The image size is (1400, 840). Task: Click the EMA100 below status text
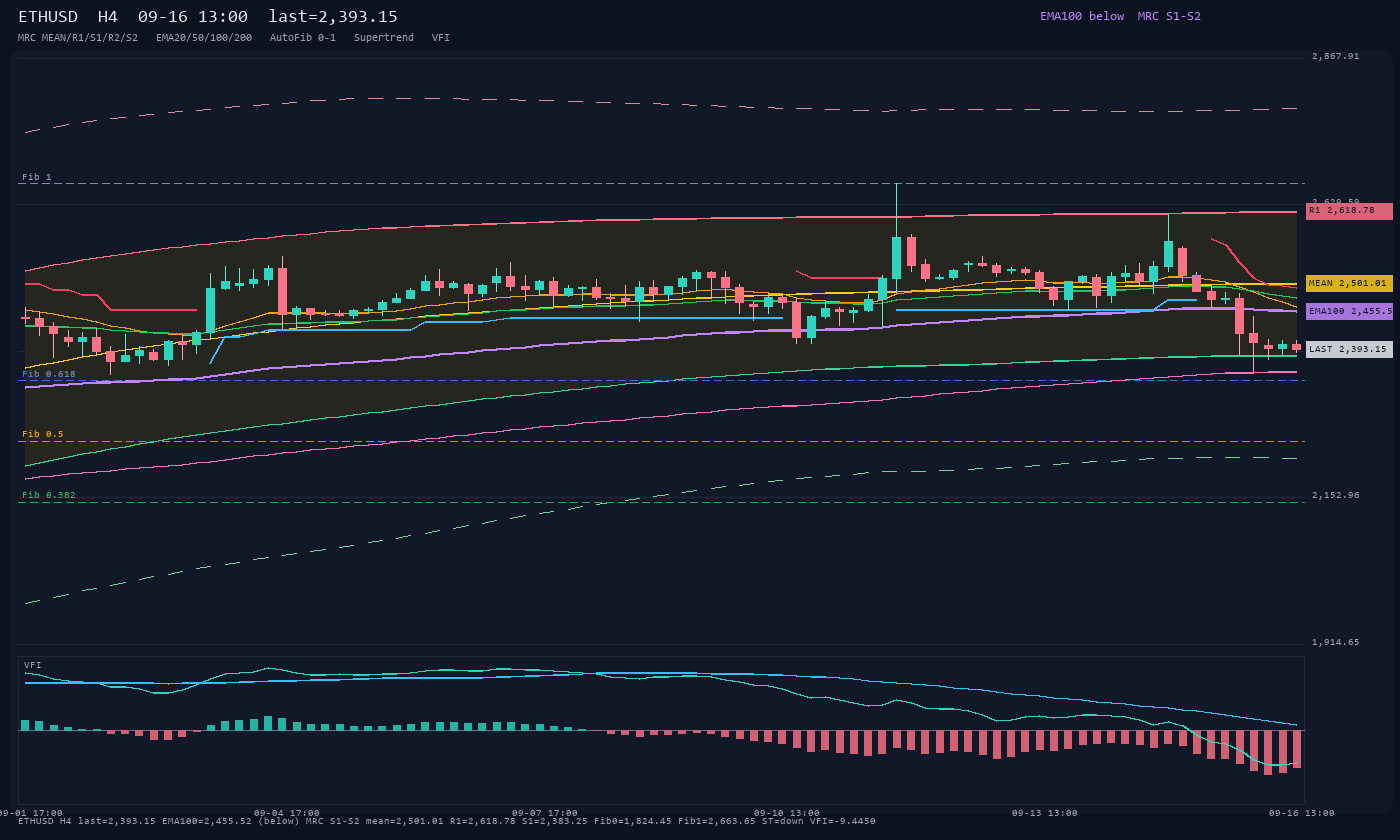click(x=1082, y=16)
